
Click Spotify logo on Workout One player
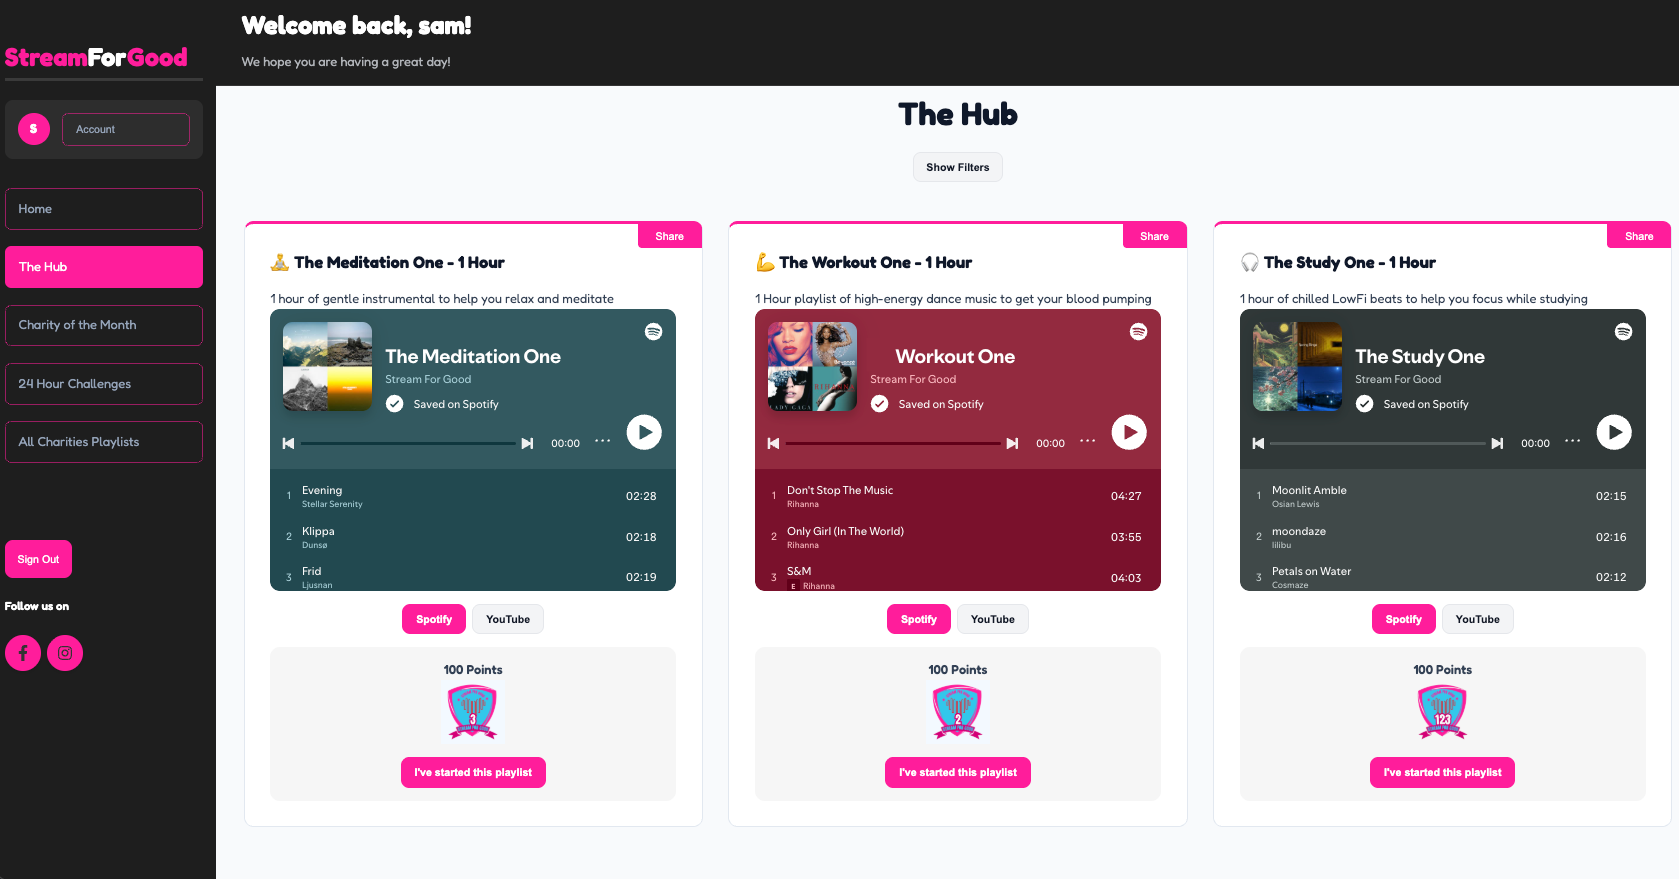click(1138, 331)
